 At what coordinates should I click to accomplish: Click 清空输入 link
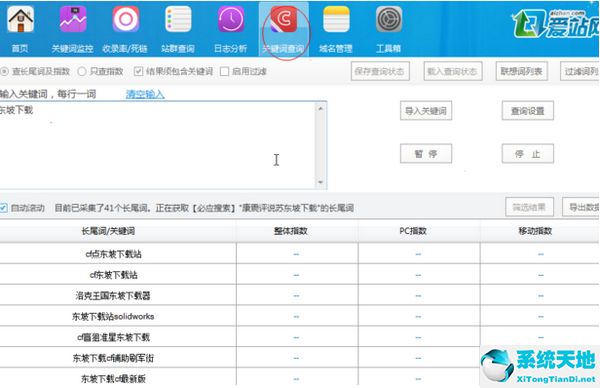[x=145, y=94]
